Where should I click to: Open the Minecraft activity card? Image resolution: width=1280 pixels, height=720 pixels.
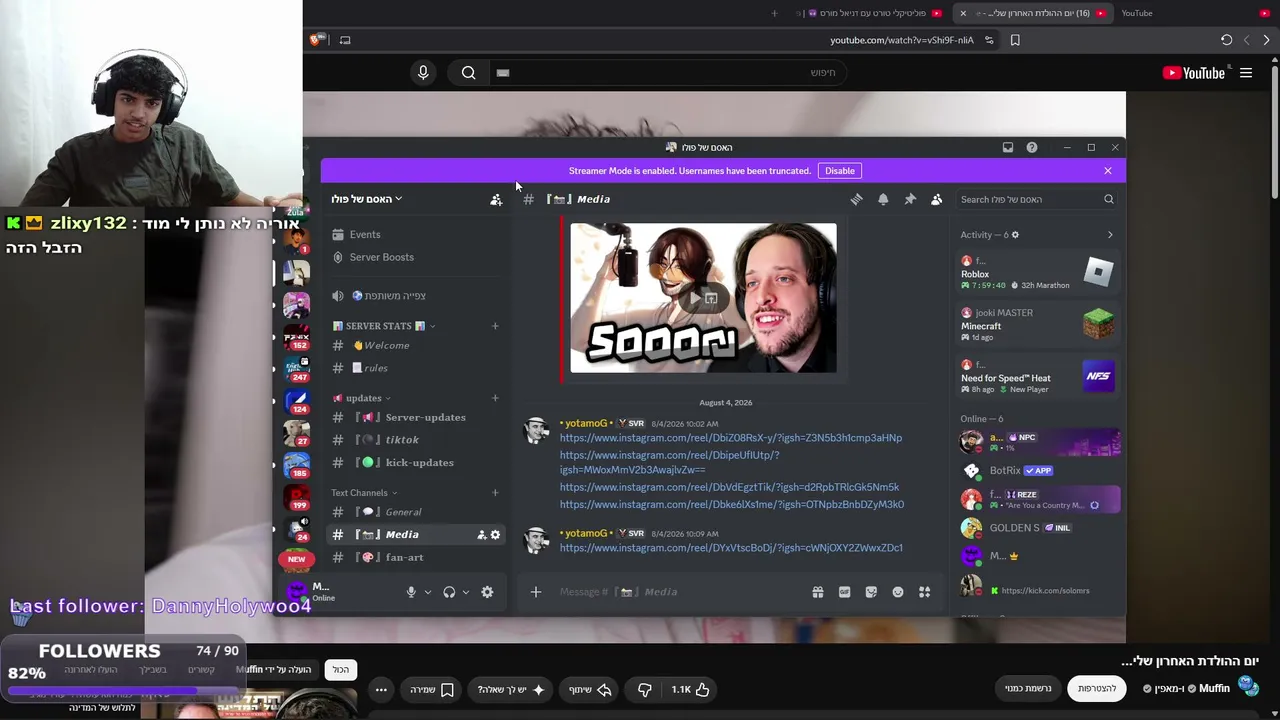click(1038, 324)
